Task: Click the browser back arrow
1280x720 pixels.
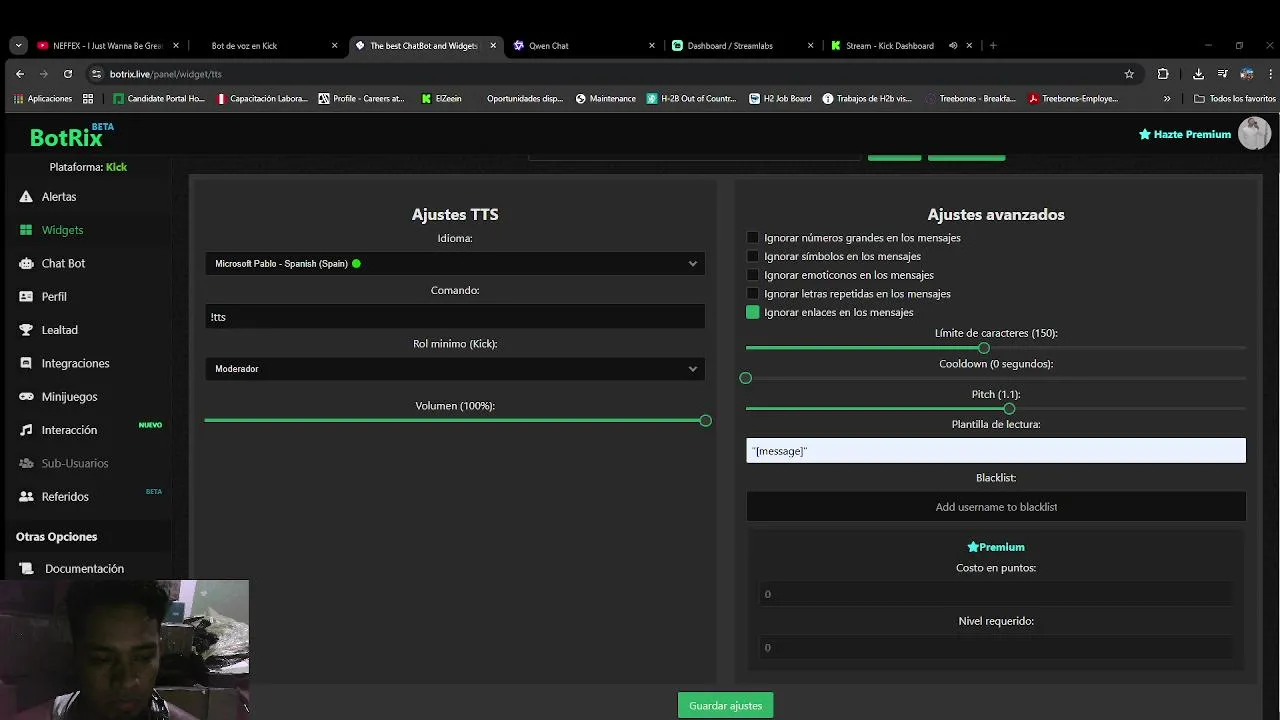Action: pos(20,74)
